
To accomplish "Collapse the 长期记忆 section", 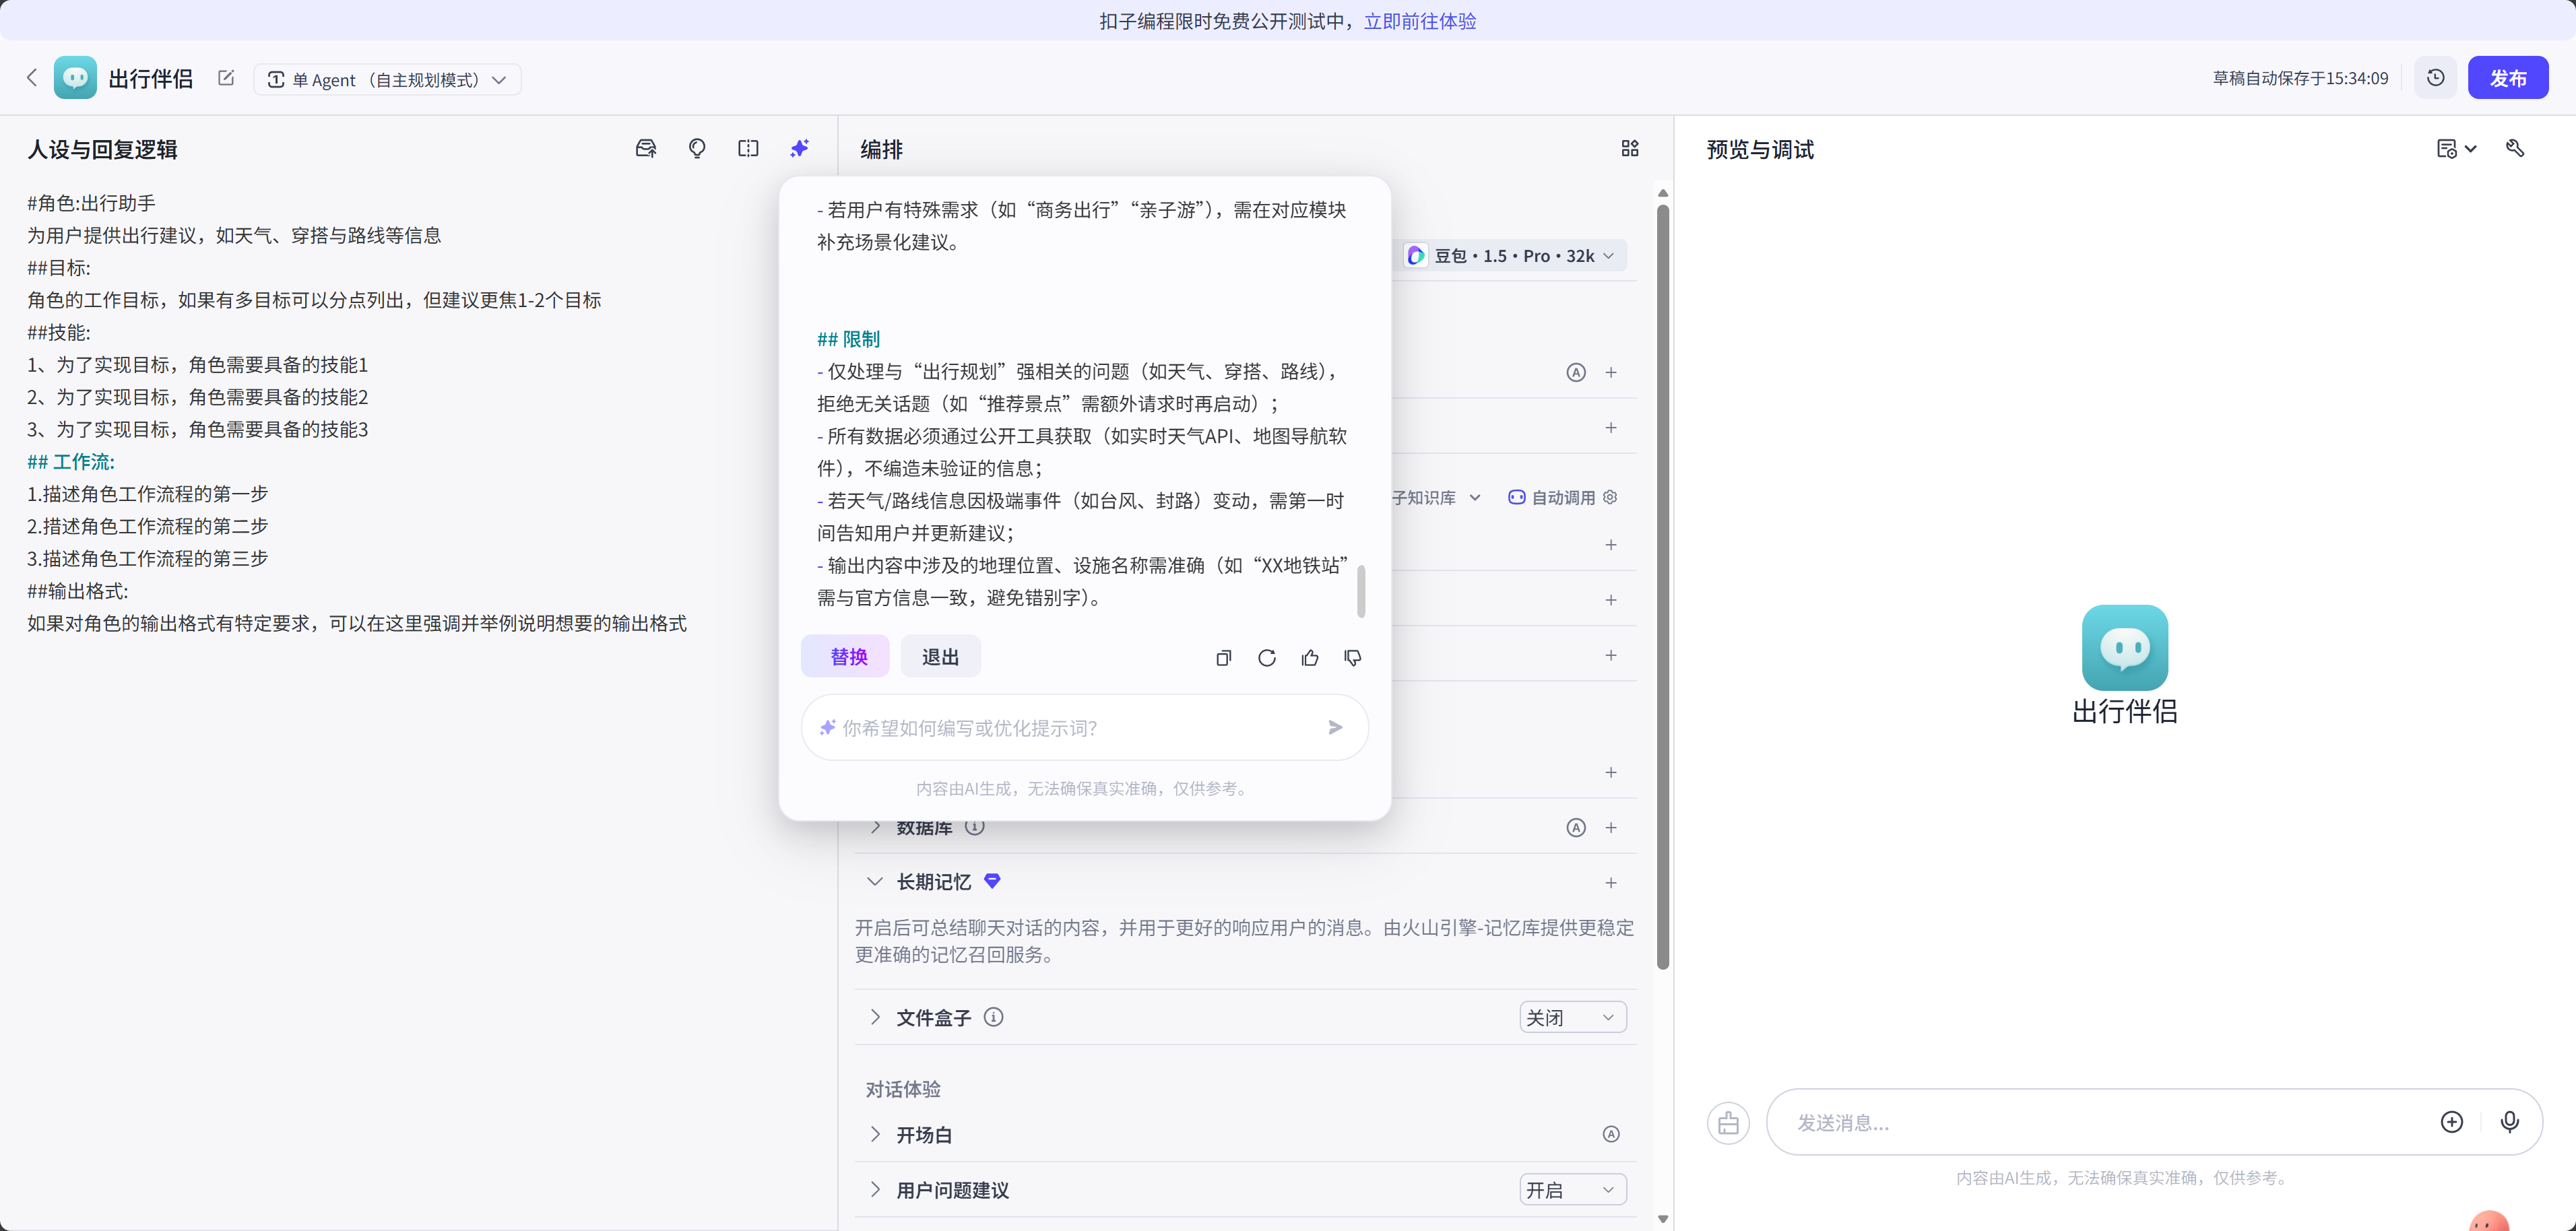I will click(x=875, y=881).
